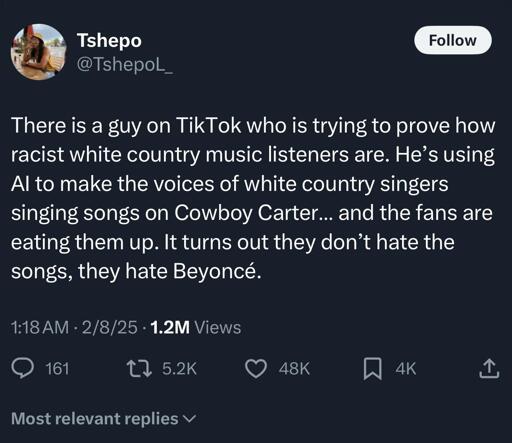Open the @TshepoL_ handle link

pyautogui.click(x=125, y=63)
